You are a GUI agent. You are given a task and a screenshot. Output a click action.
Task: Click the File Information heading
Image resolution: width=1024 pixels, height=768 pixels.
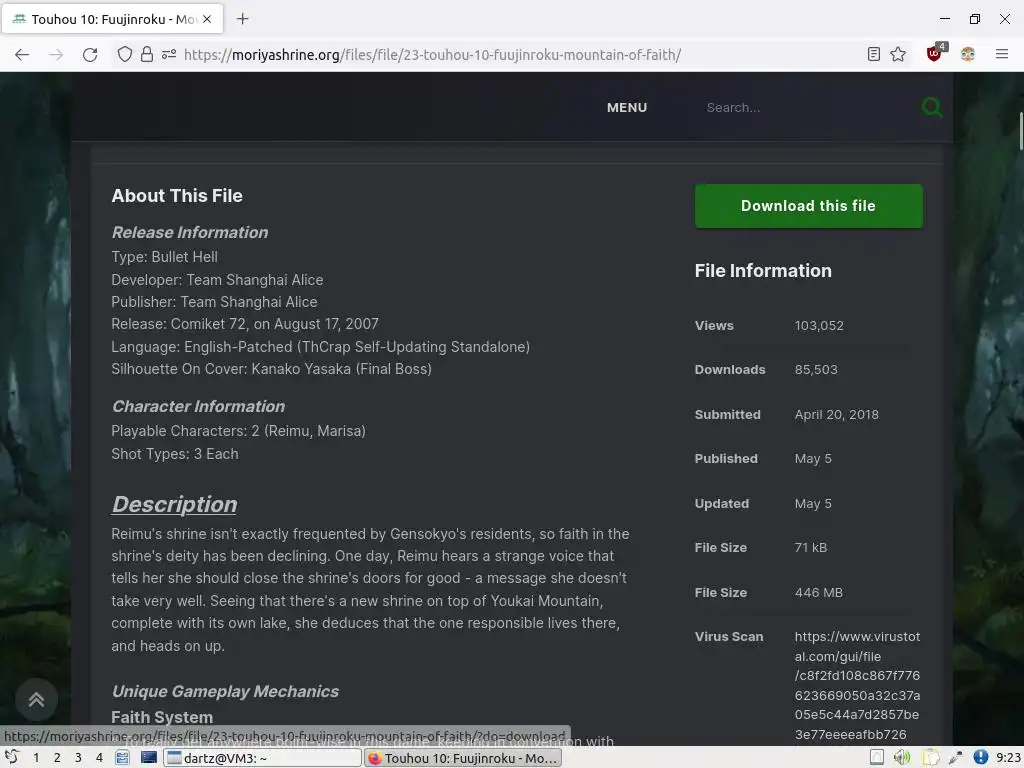763,270
